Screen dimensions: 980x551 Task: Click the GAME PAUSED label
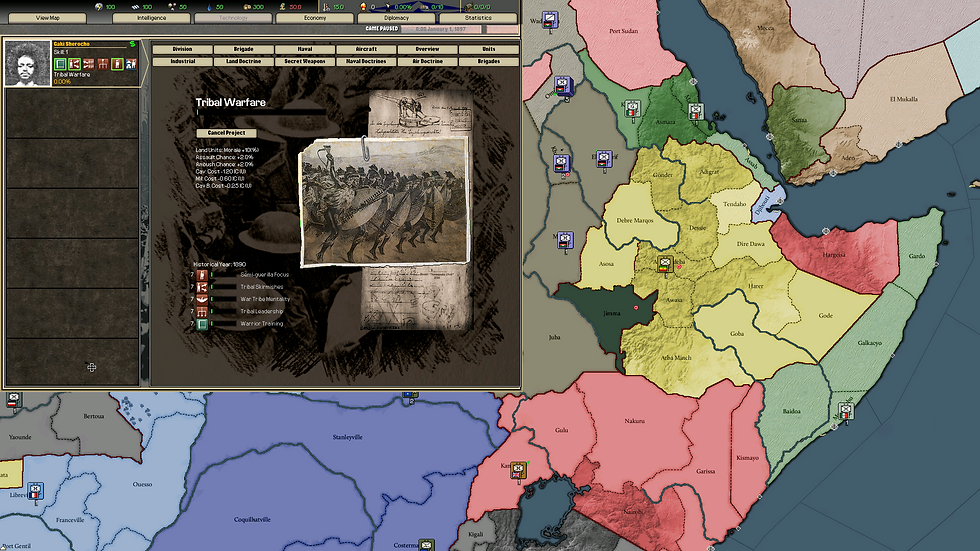click(x=382, y=29)
